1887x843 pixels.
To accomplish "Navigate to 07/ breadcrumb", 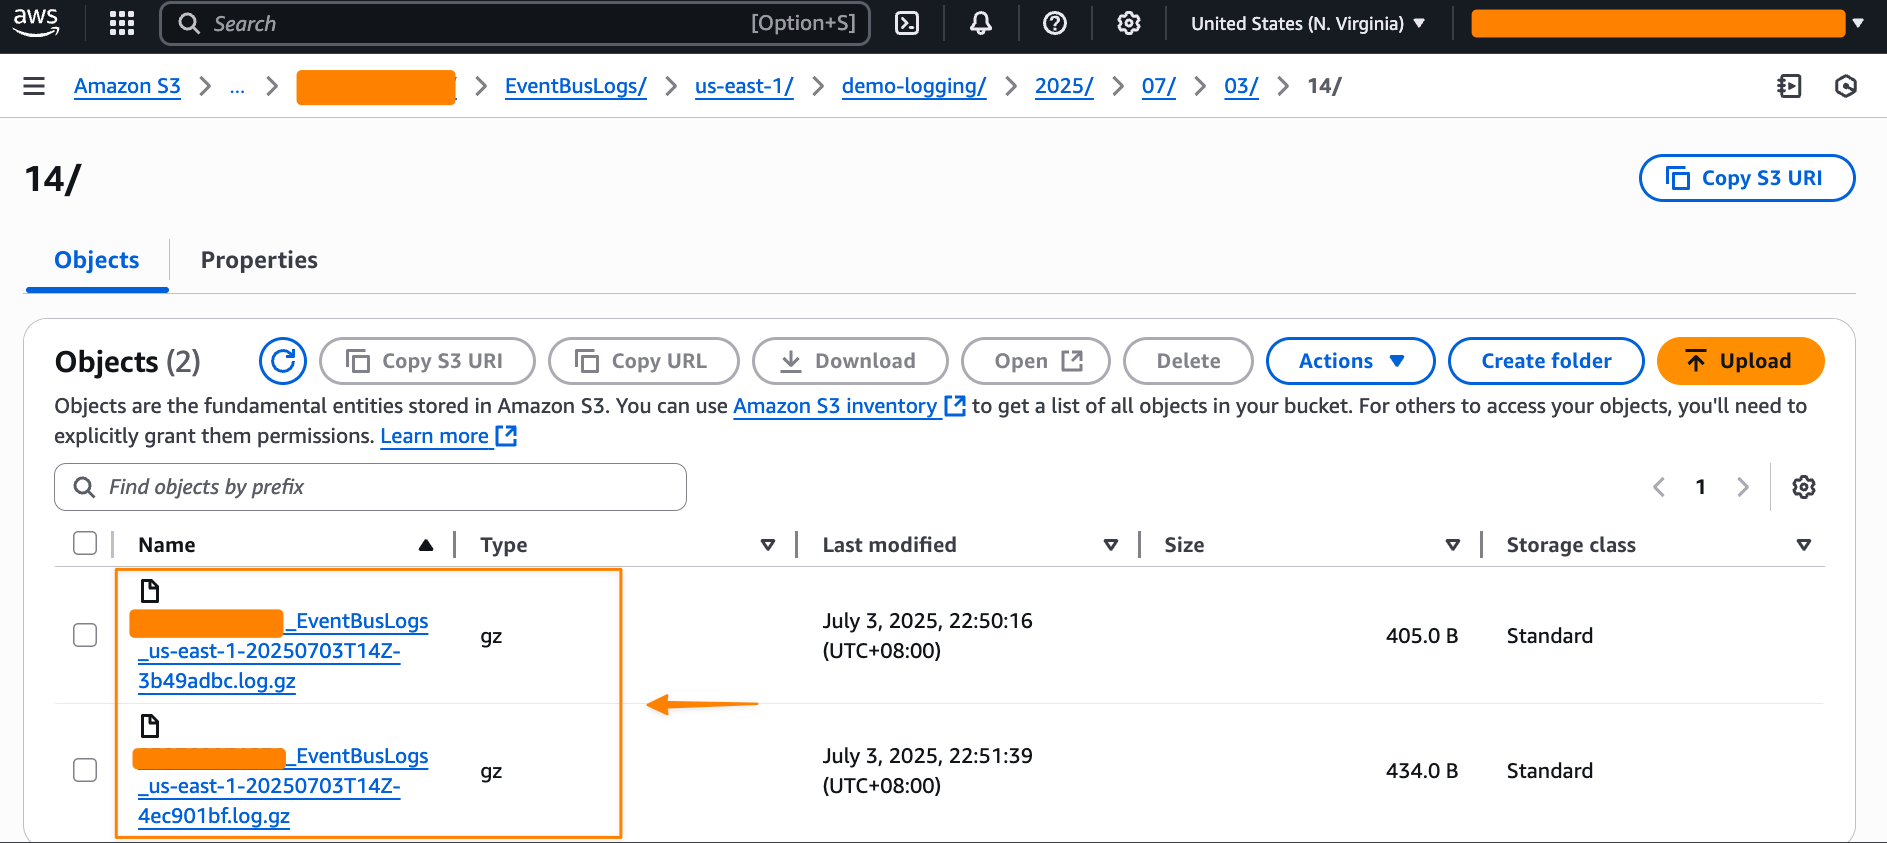I will pos(1159,86).
